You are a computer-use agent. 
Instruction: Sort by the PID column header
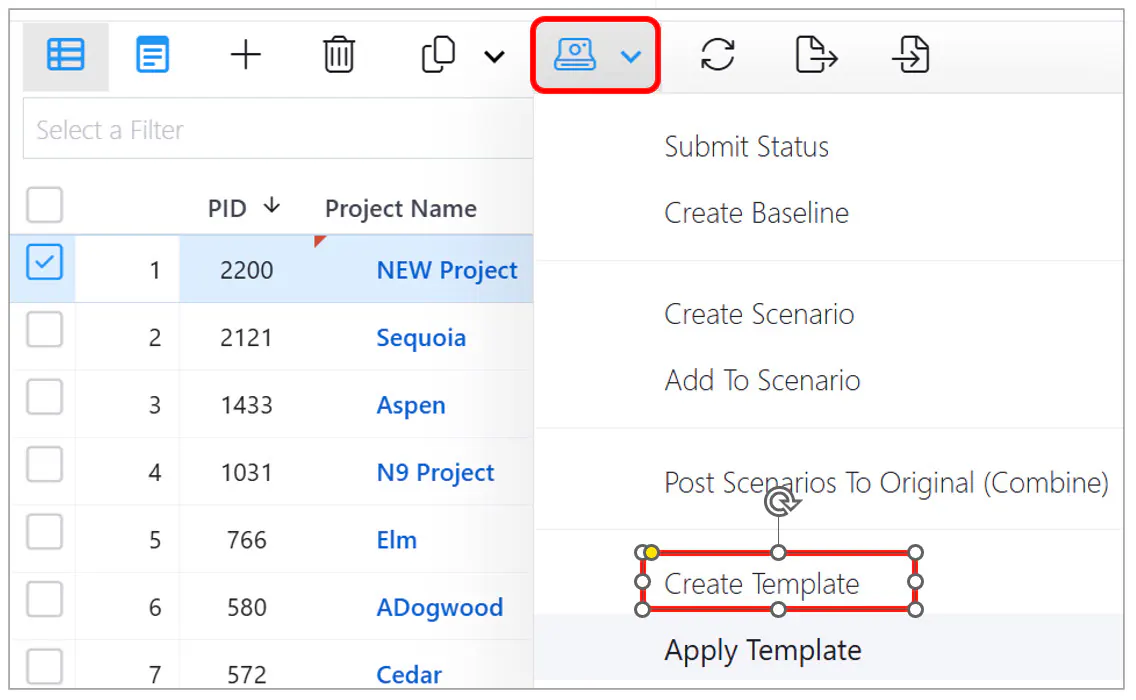pos(227,209)
